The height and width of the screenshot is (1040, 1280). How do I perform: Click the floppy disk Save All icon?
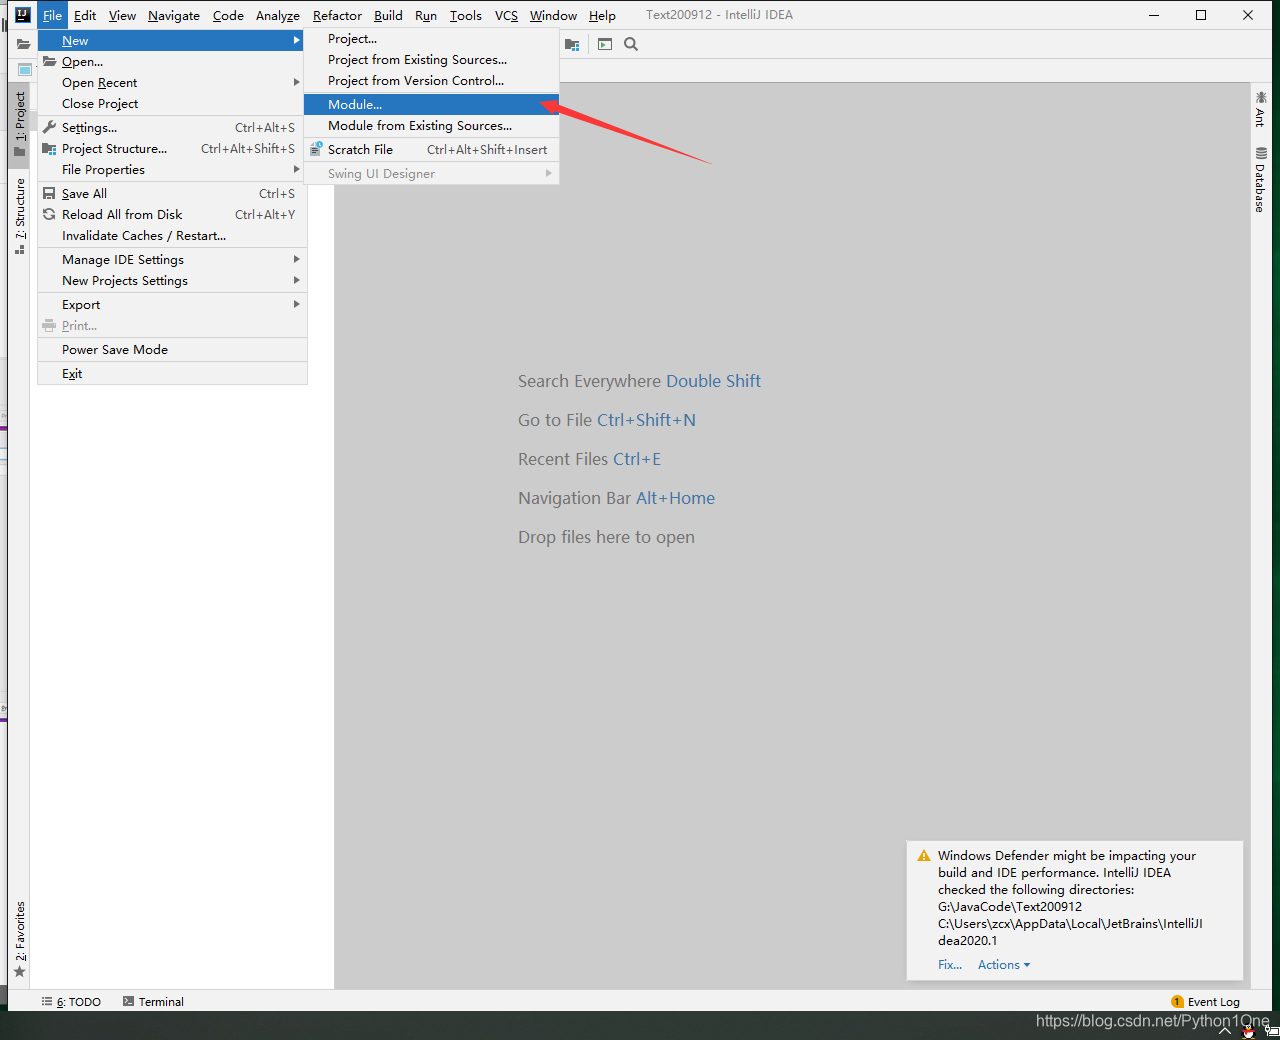click(49, 193)
